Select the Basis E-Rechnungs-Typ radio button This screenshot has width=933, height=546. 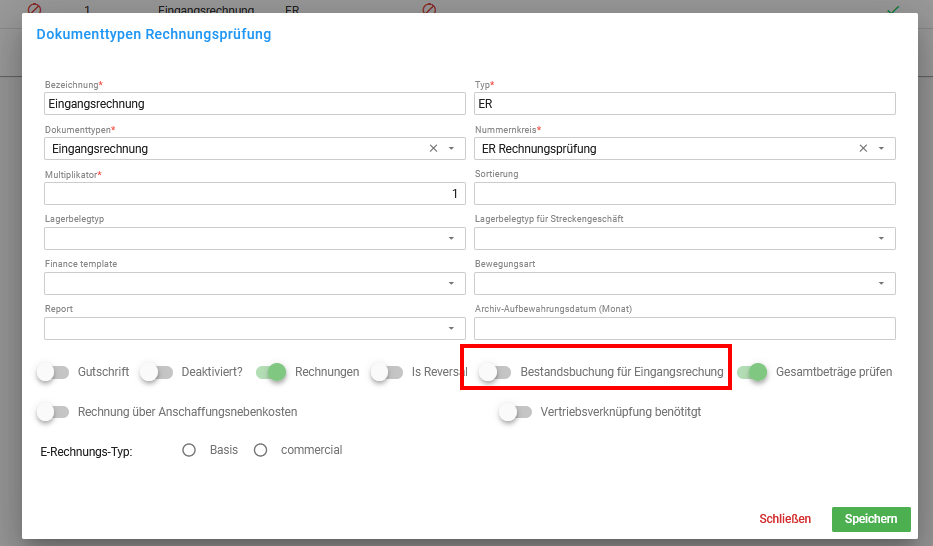pos(189,450)
